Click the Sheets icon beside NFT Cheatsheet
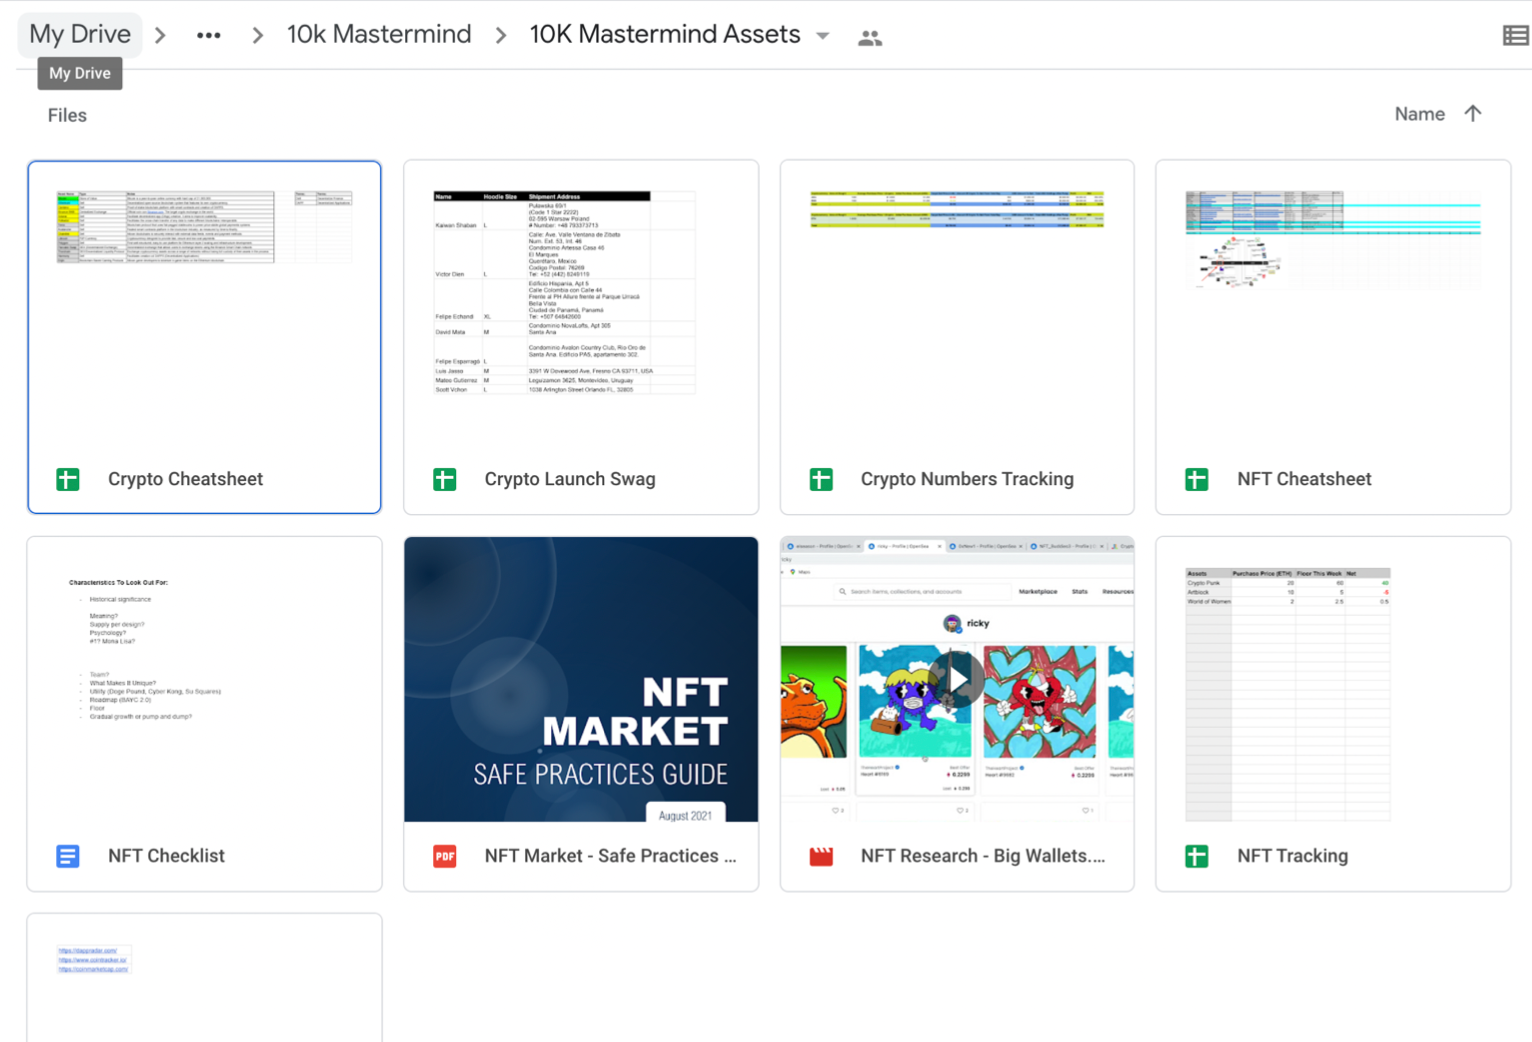Screen dimensions: 1532x1042 coord(1197,479)
